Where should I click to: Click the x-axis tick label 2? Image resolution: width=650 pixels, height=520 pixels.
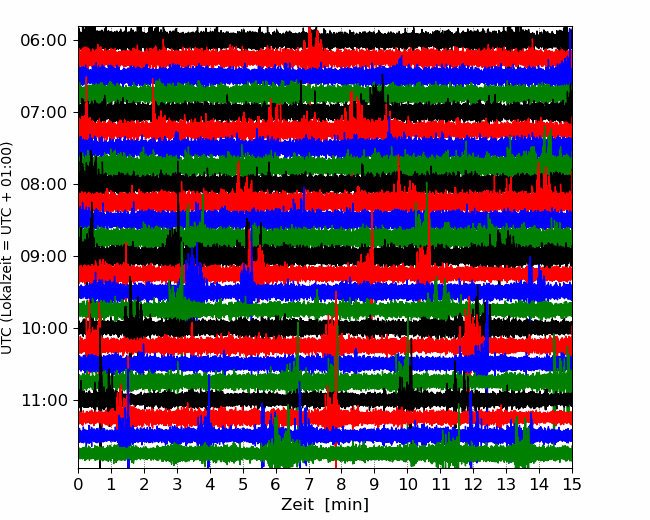coord(144,484)
